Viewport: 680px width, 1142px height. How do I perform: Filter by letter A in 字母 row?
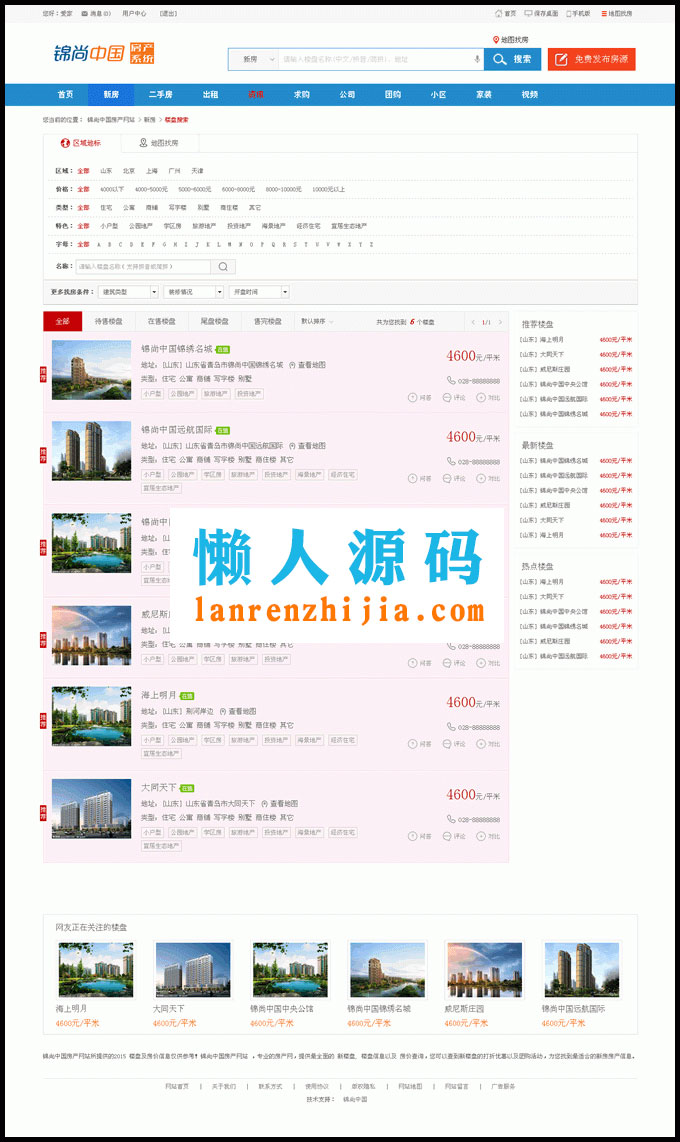100,245
